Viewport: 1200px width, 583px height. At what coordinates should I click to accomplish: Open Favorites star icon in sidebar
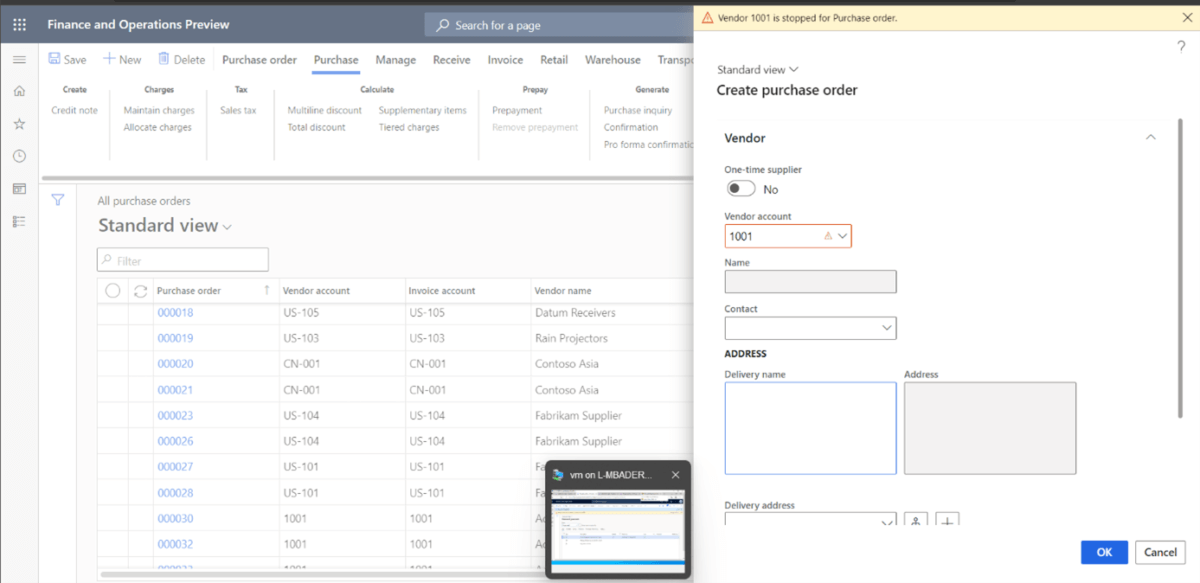(19, 124)
